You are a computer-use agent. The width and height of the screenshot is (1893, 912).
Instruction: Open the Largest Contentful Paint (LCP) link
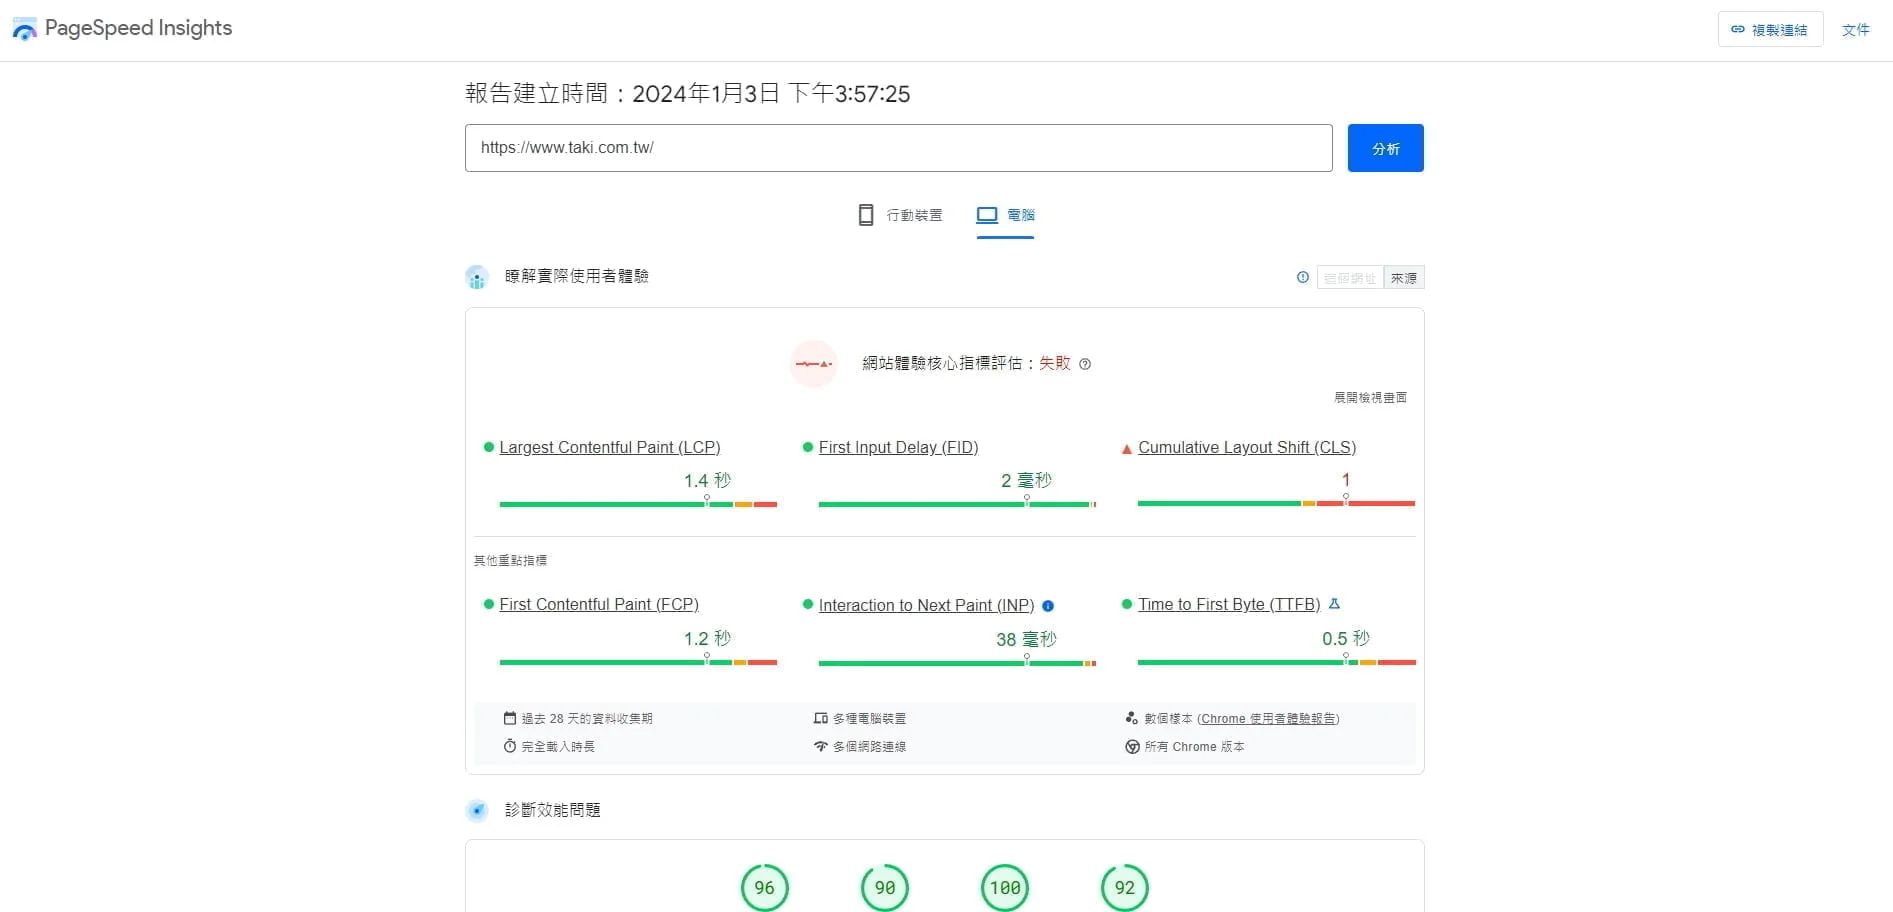[x=610, y=447]
